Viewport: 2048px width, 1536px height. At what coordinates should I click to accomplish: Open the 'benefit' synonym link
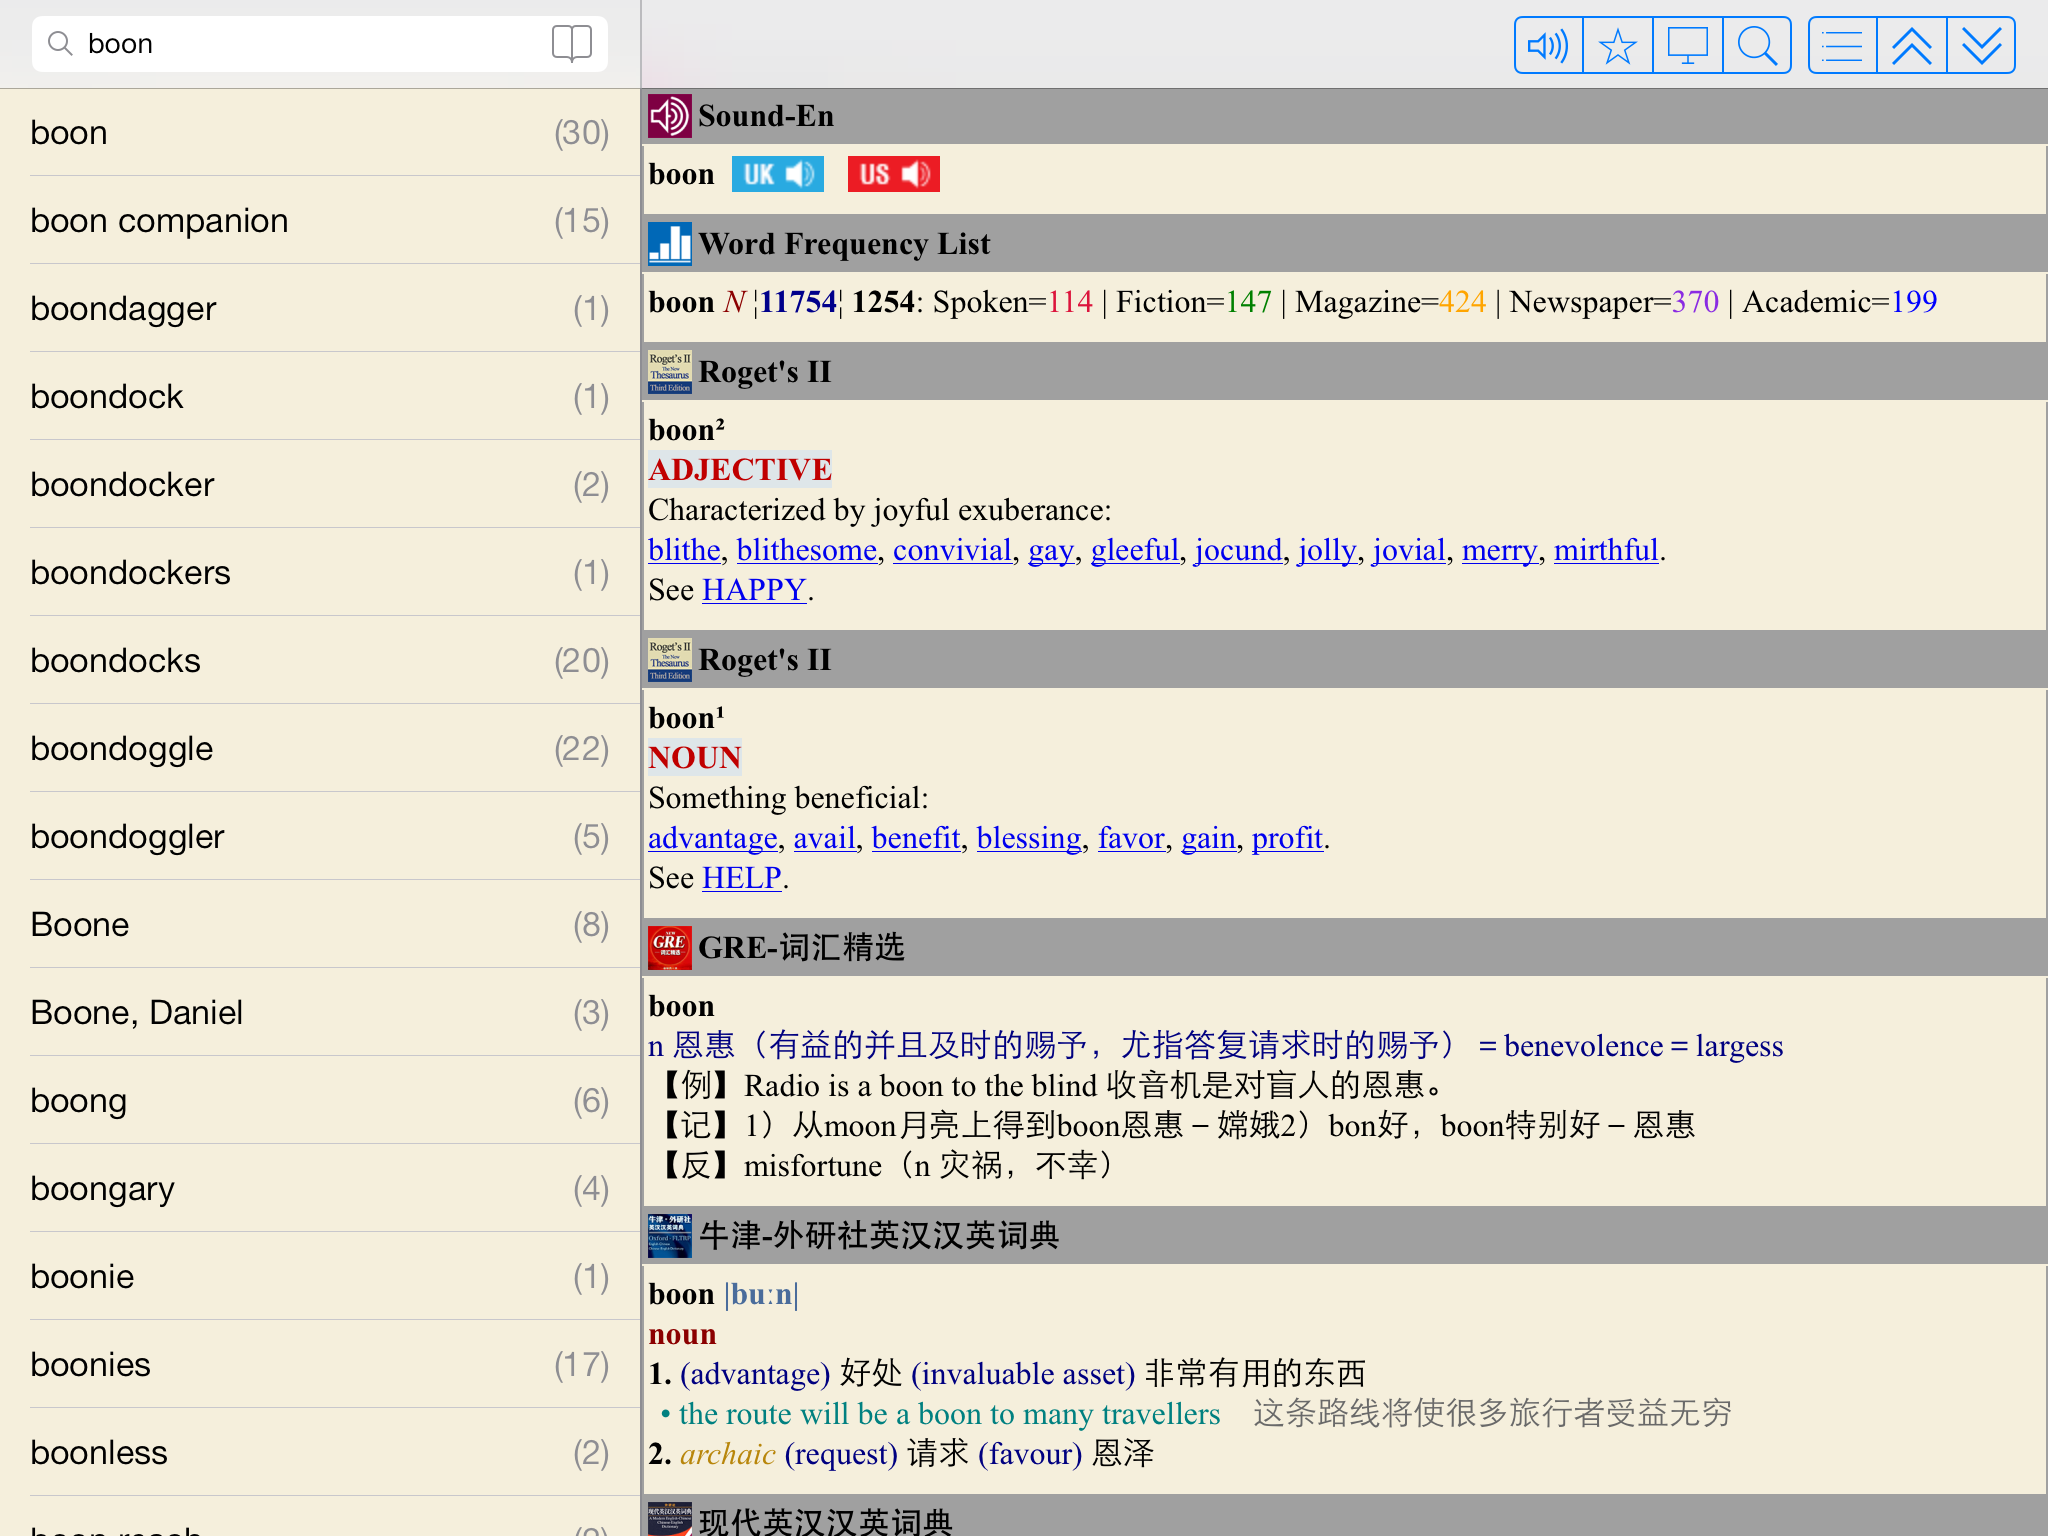tap(916, 838)
